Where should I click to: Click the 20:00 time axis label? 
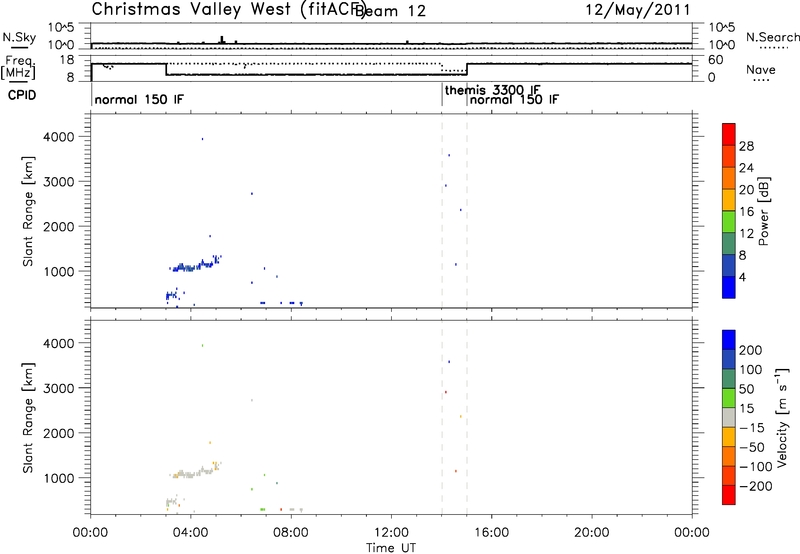[x=591, y=533]
